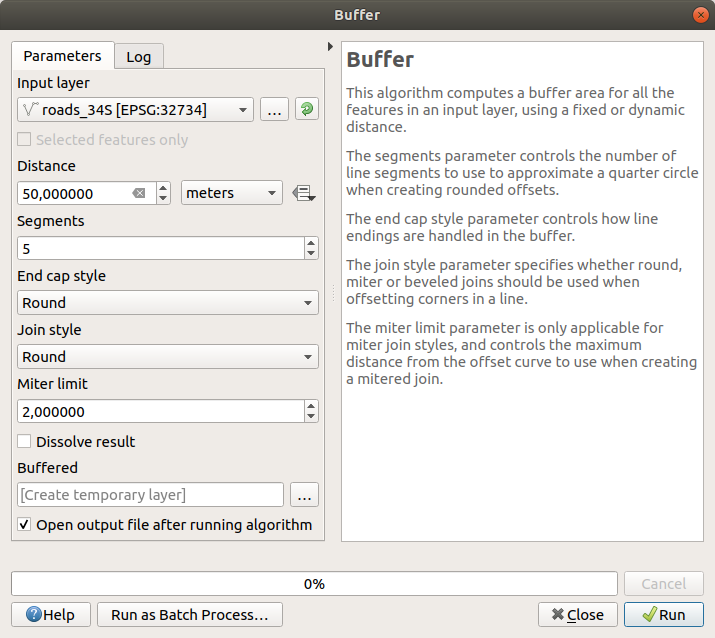Click the 0% progress bar
Screen dimensions: 715x638
click(314, 583)
